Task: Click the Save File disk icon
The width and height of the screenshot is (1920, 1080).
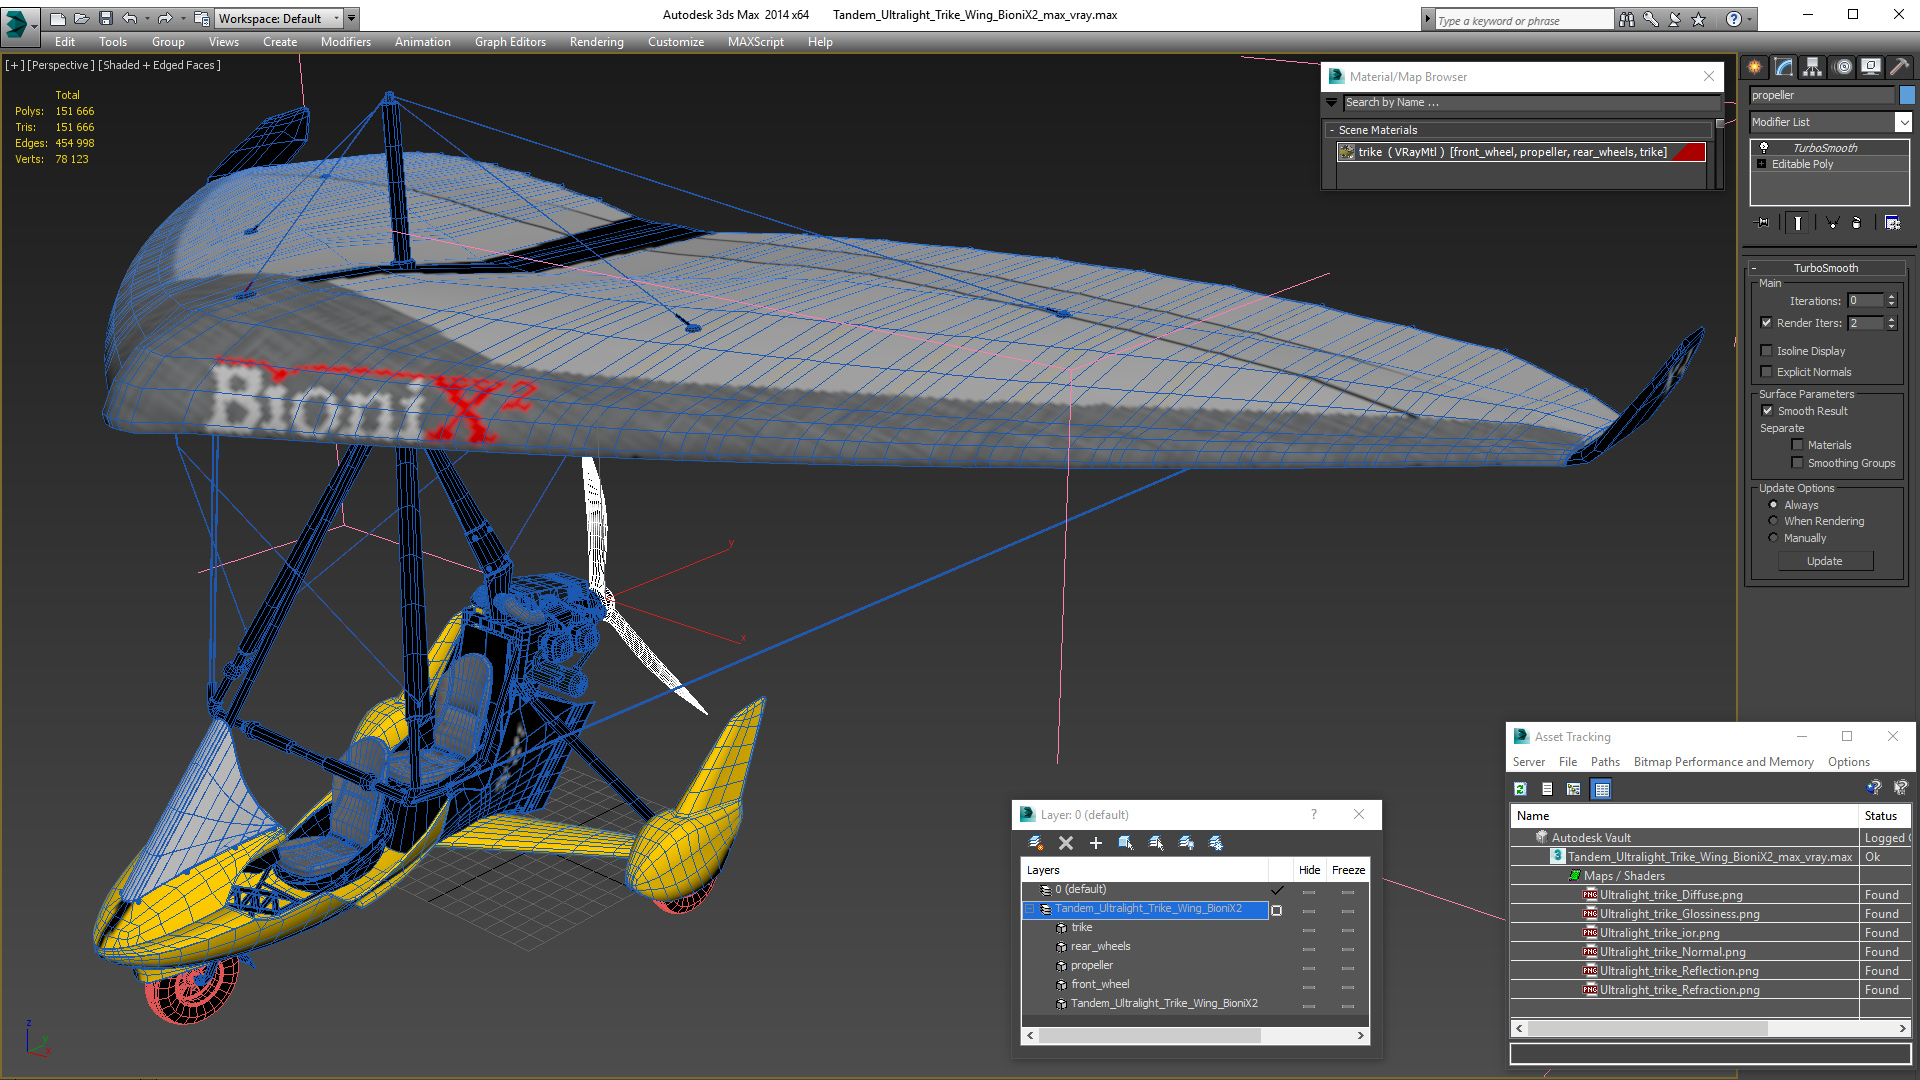Action: click(105, 18)
